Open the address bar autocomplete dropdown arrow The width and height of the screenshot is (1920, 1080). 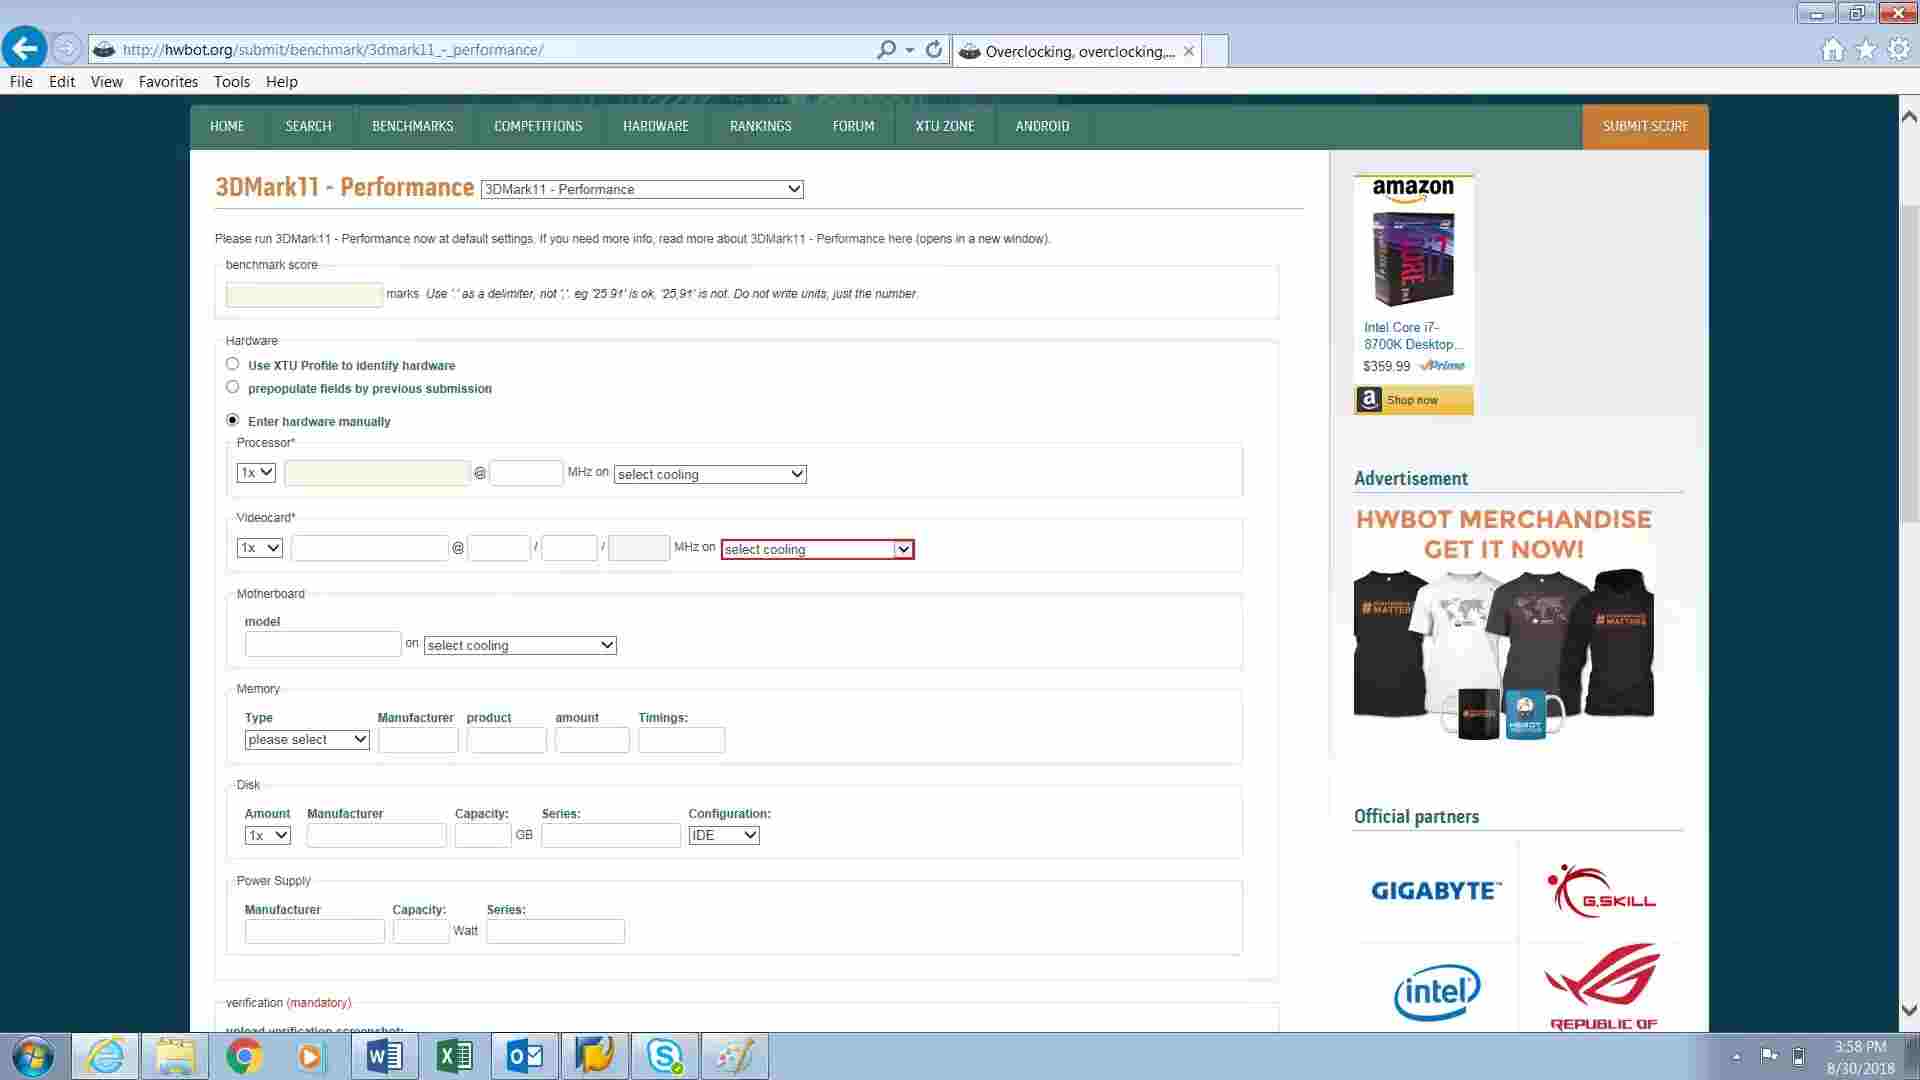pyautogui.click(x=910, y=50)
